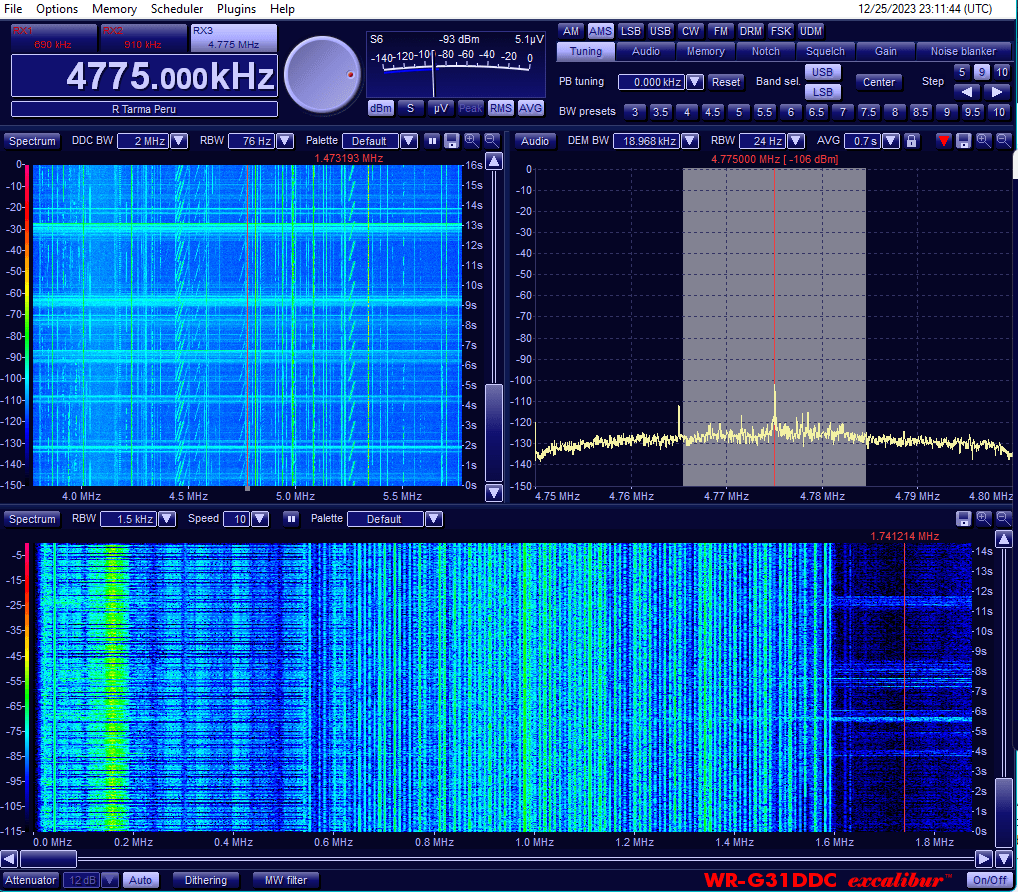The width and height of the screenshot is (1018, 892).
Task: Open the Plugins menu
Action: 236,9
